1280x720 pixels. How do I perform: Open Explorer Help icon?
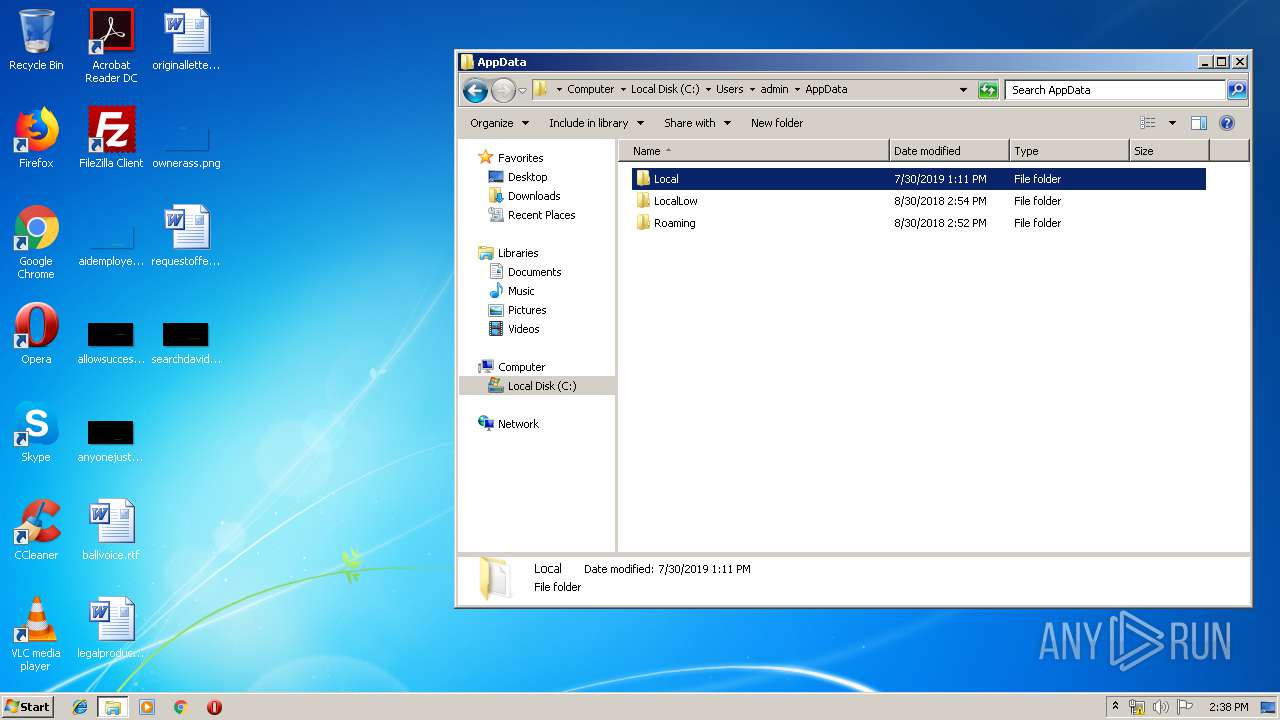pos(1227,123)
